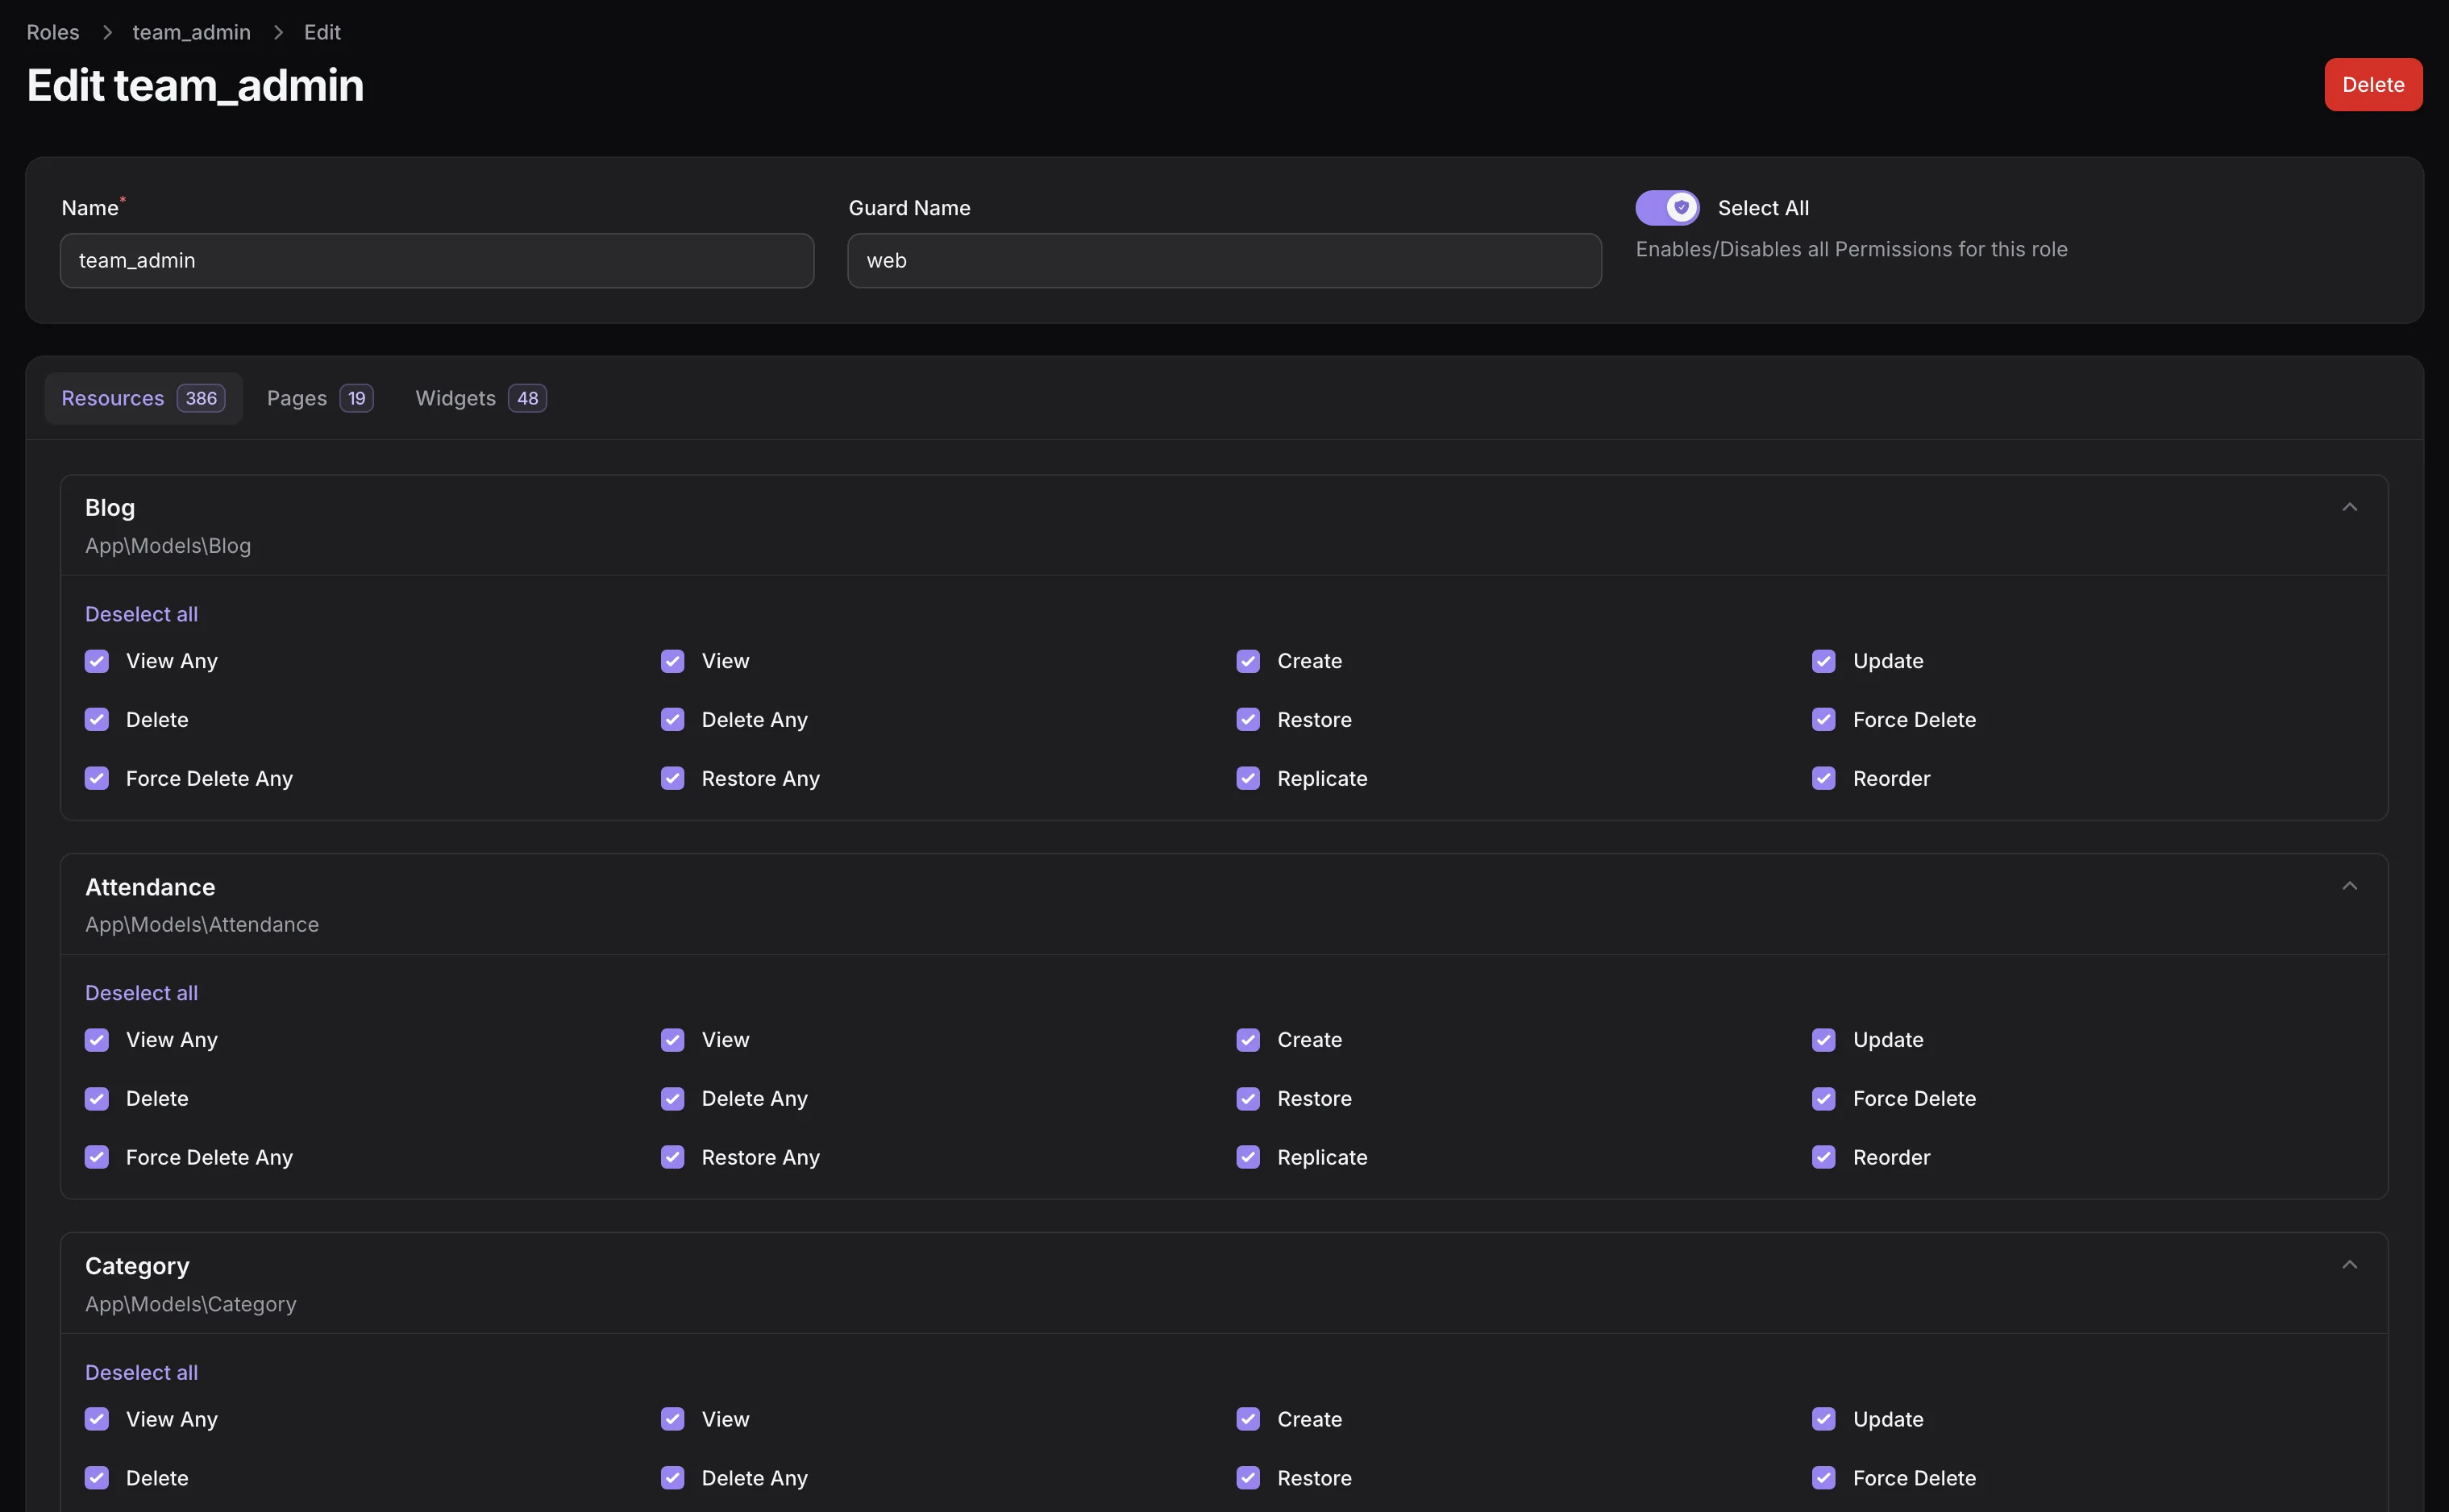Uncheck Attendance Restore Any checkbox

click(x=673, y=1157)
